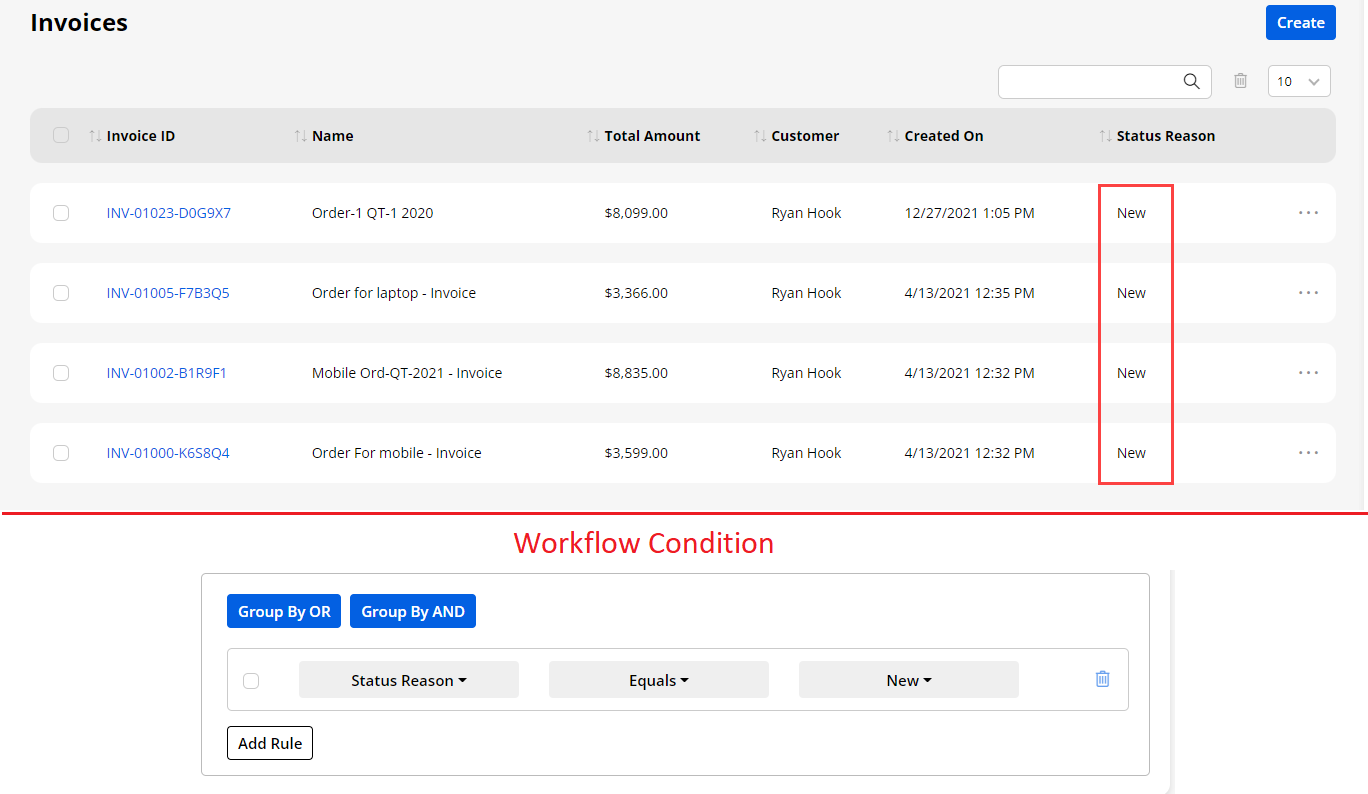This screenshot has width=1368, height=794.
Task: Click the trash icon beside the search box
Action: coord(1240,81)
